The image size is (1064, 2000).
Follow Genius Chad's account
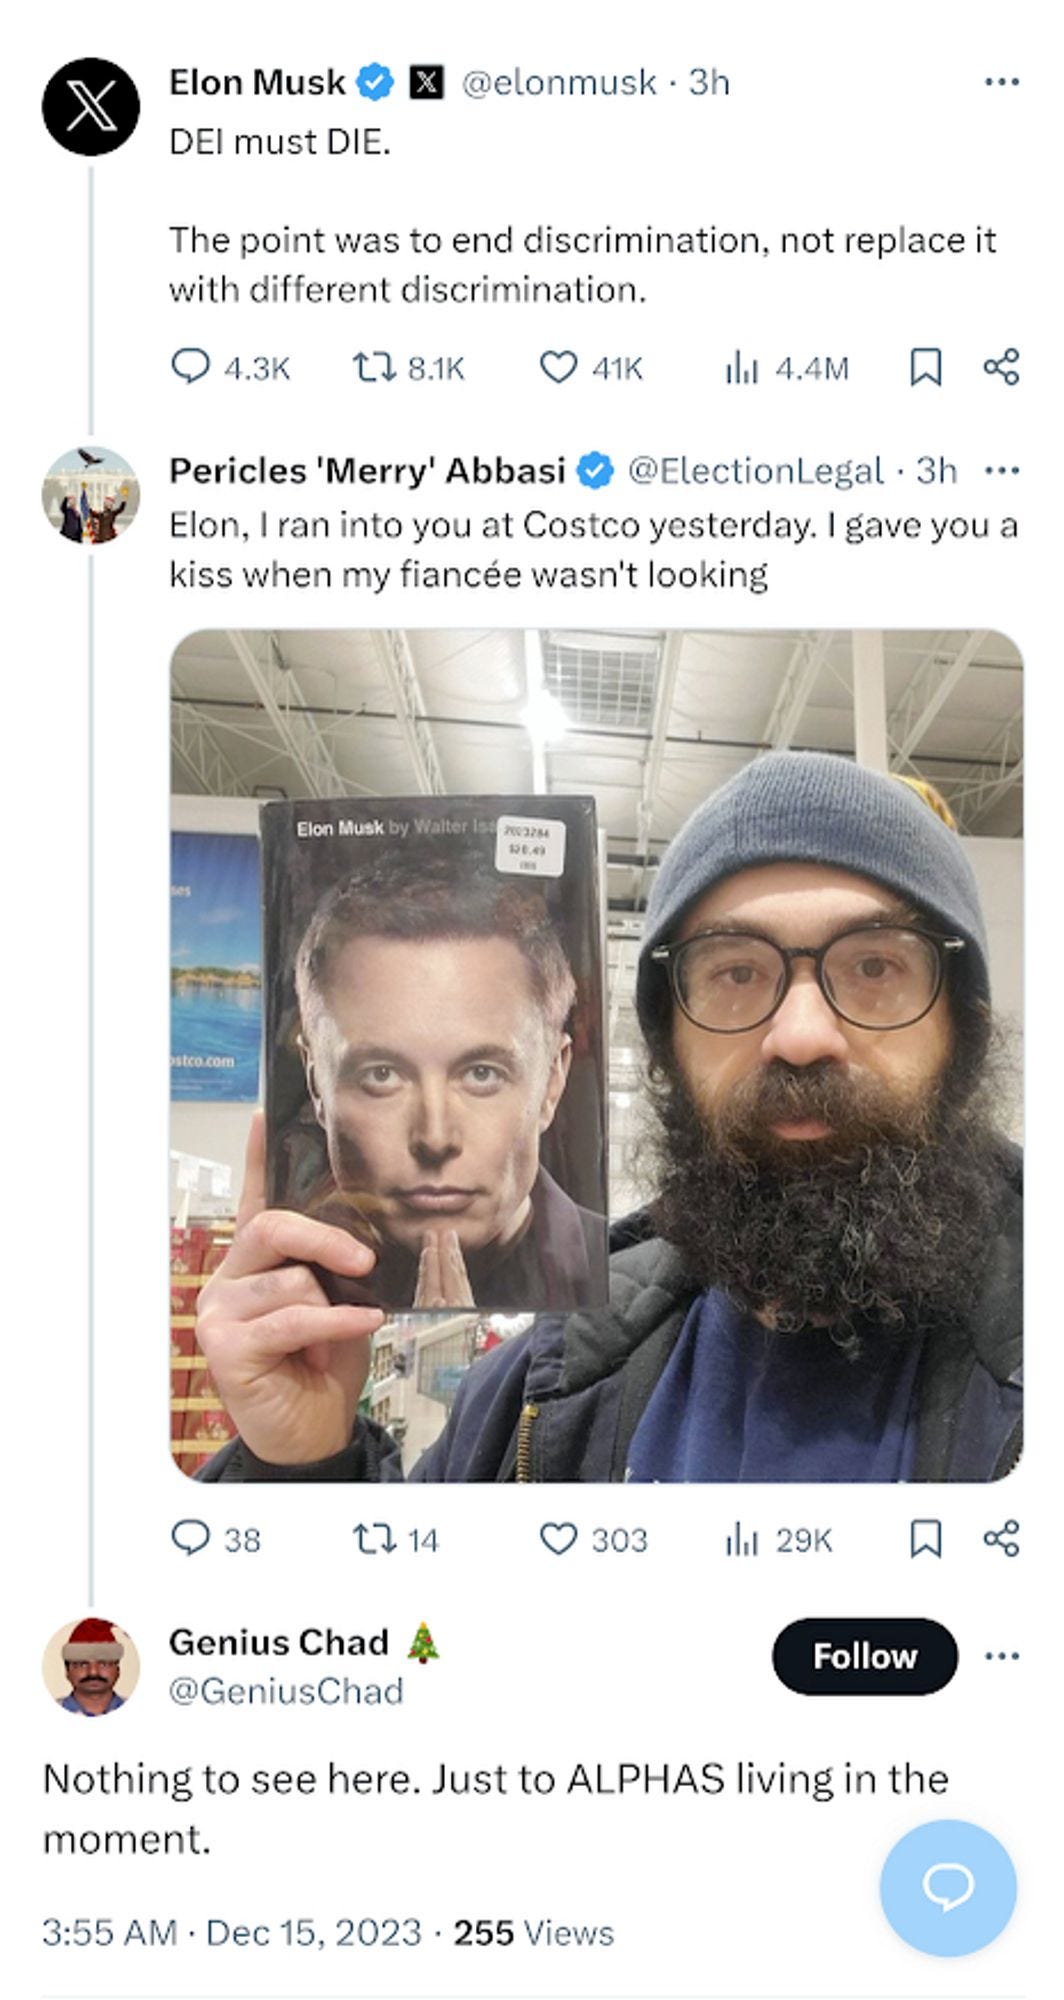[x=865, y=1655]
